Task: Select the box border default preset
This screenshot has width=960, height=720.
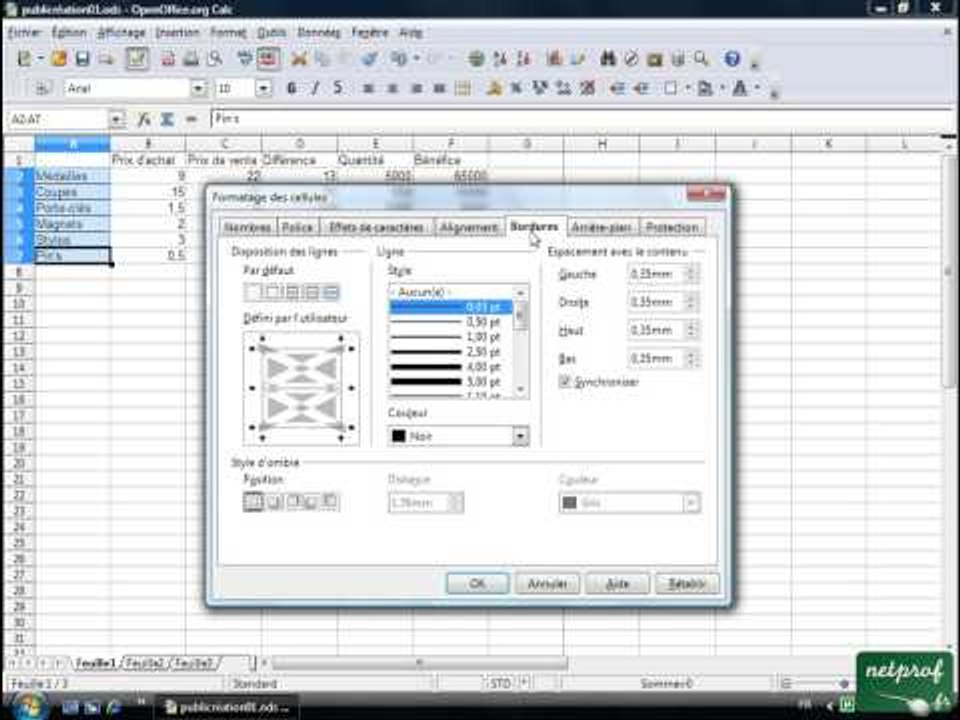Action: click(272, 292)
